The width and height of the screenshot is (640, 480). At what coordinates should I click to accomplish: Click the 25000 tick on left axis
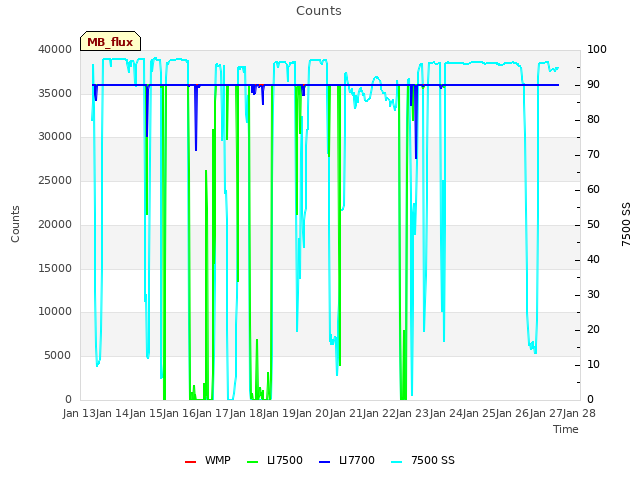click(55, 180)
